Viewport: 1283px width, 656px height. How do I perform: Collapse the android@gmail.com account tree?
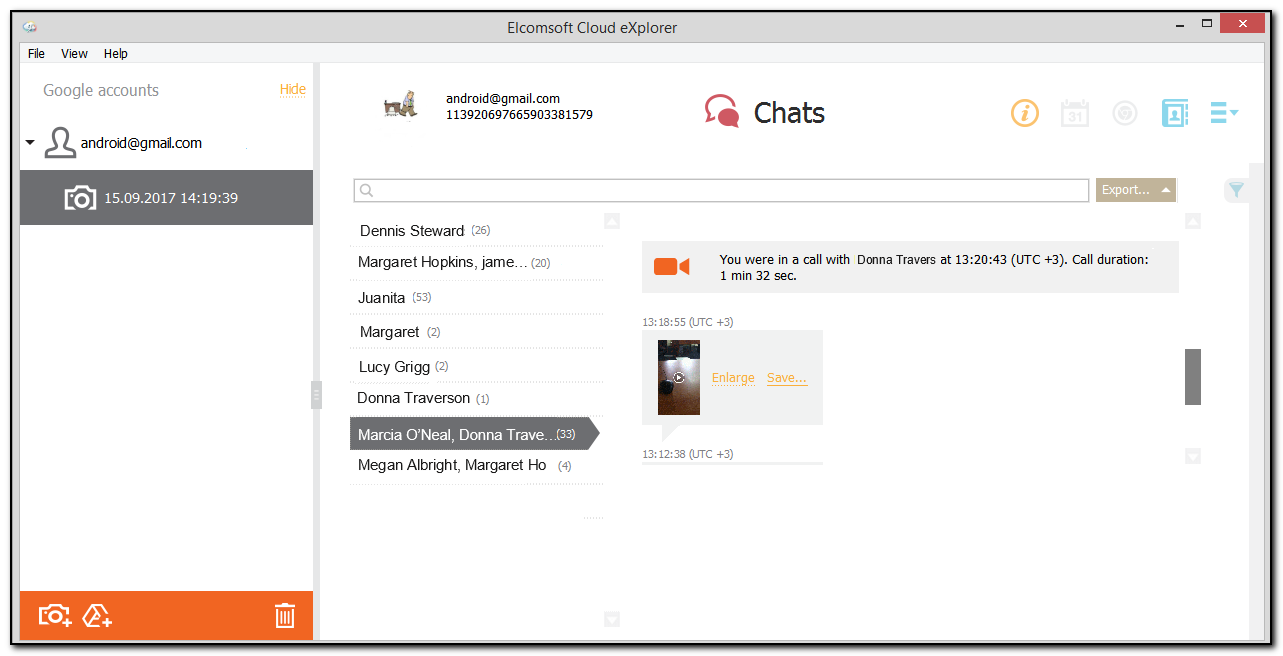click(x=30, y=143)
